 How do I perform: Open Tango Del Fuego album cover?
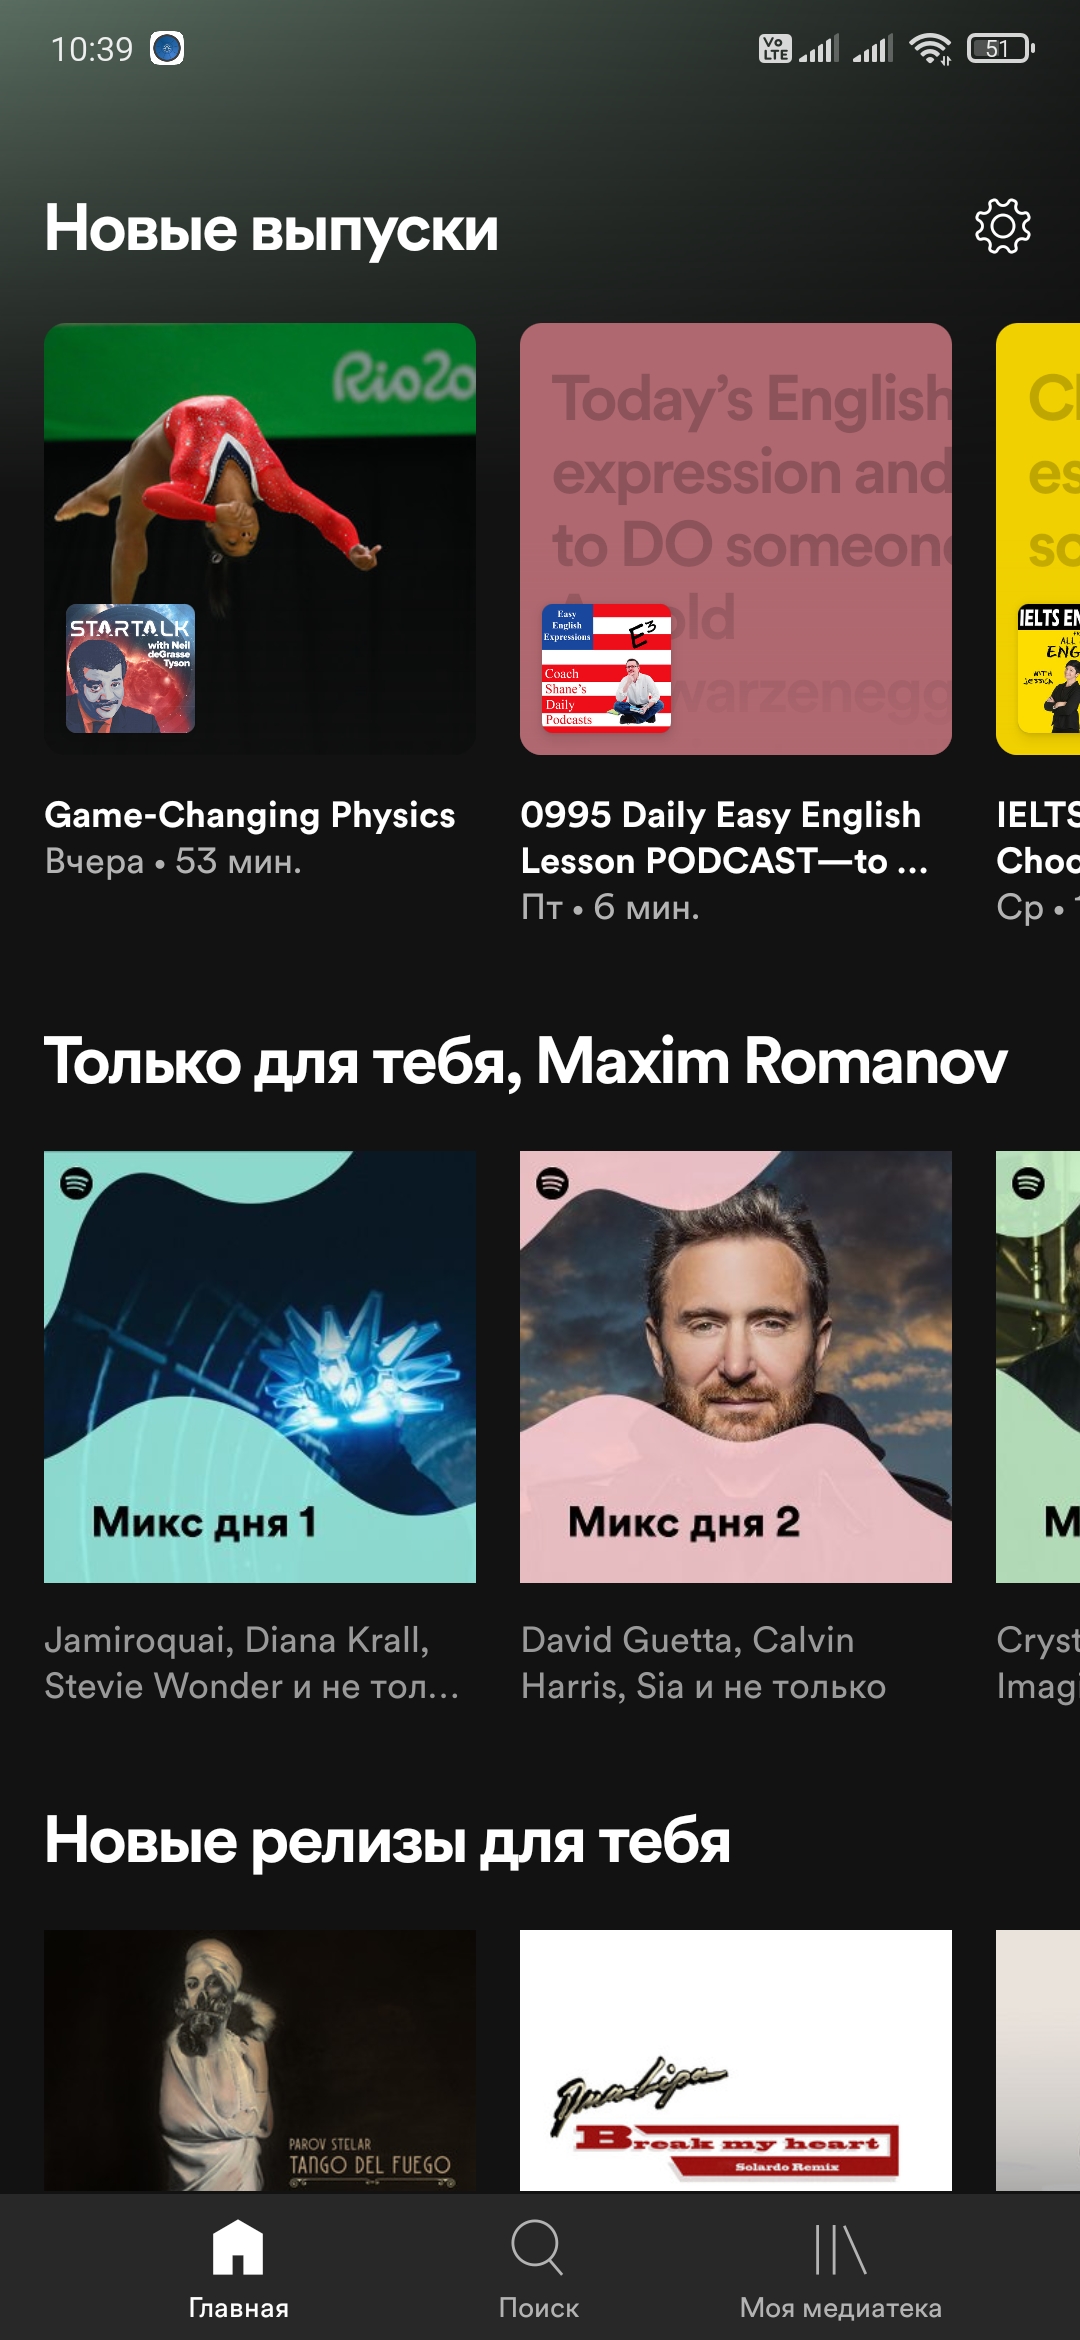[x=260, y=2060]
